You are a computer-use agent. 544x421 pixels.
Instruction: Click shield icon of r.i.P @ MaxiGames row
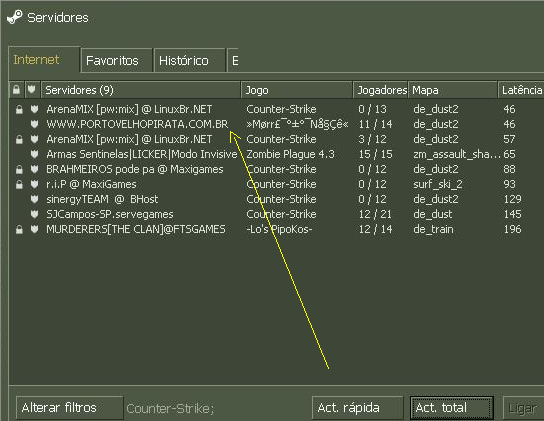click(34, 184)
